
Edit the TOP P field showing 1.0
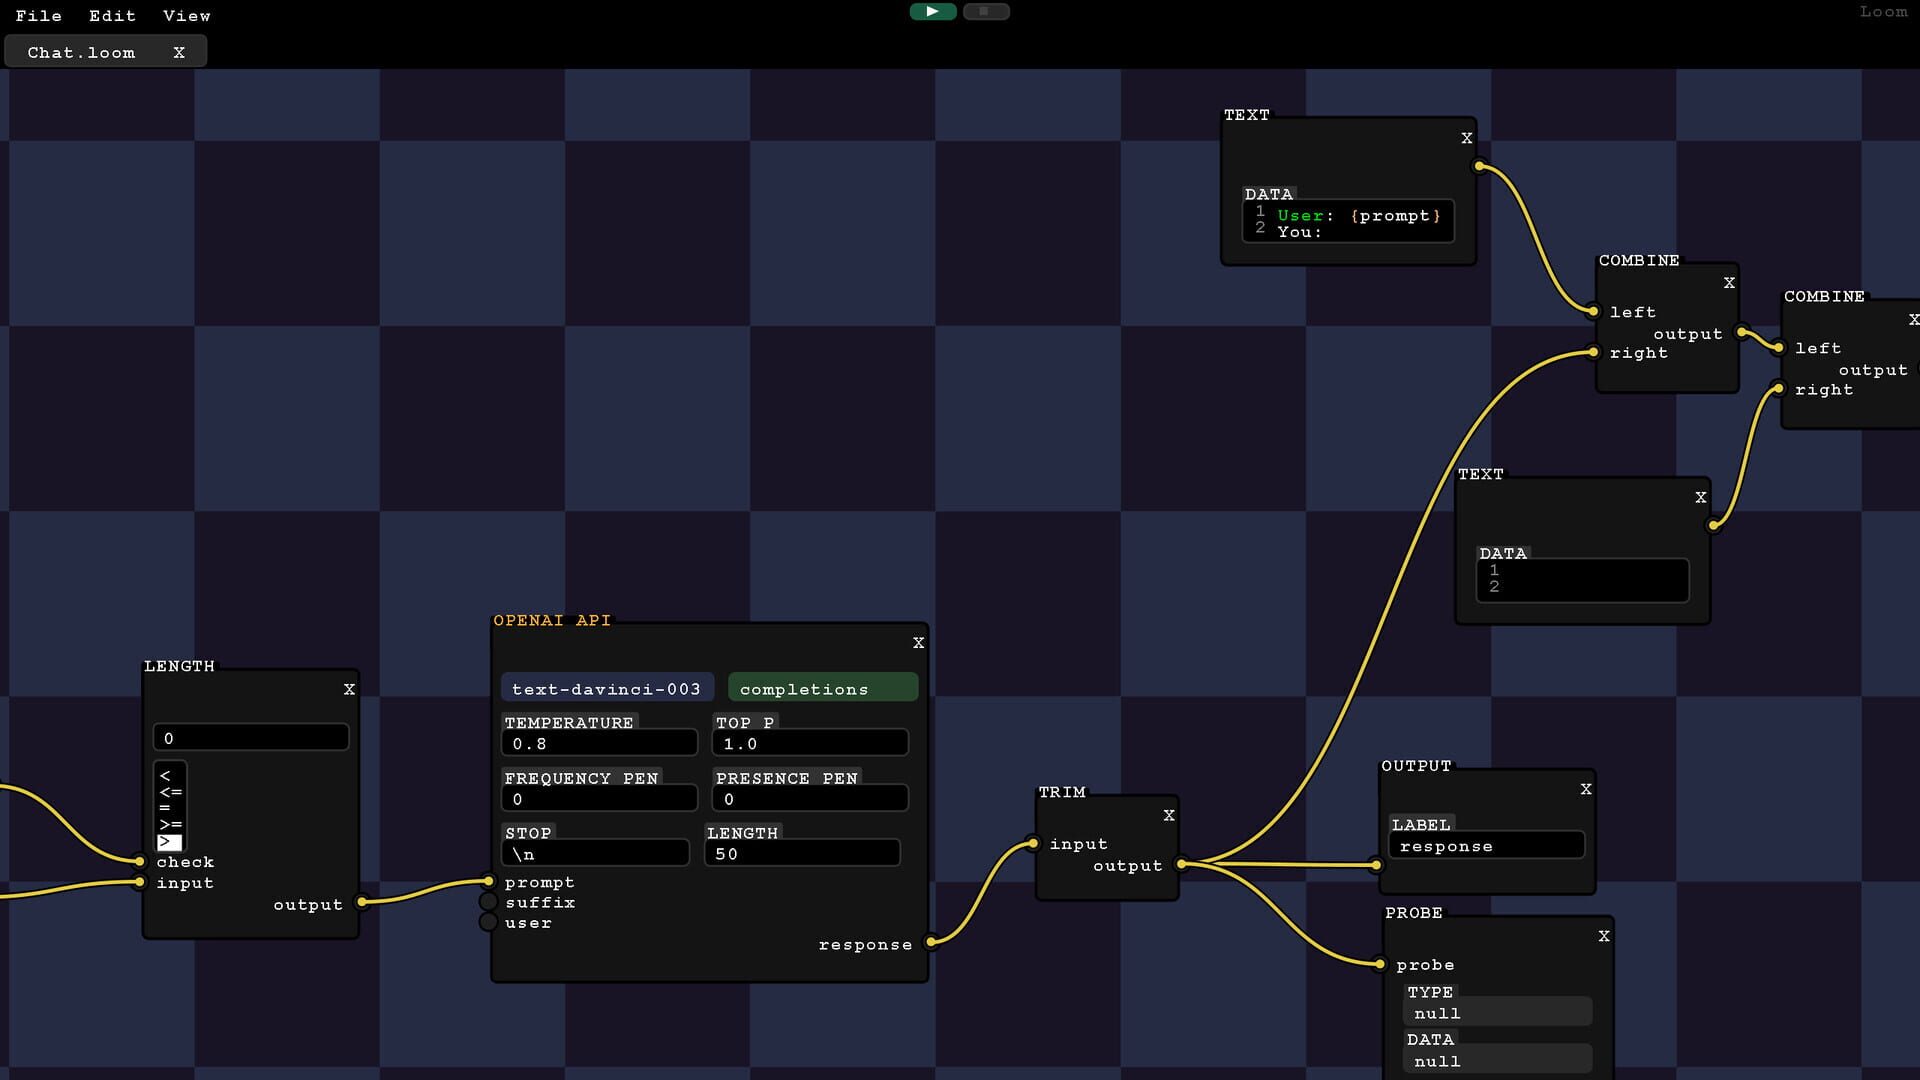pos(810,743)
